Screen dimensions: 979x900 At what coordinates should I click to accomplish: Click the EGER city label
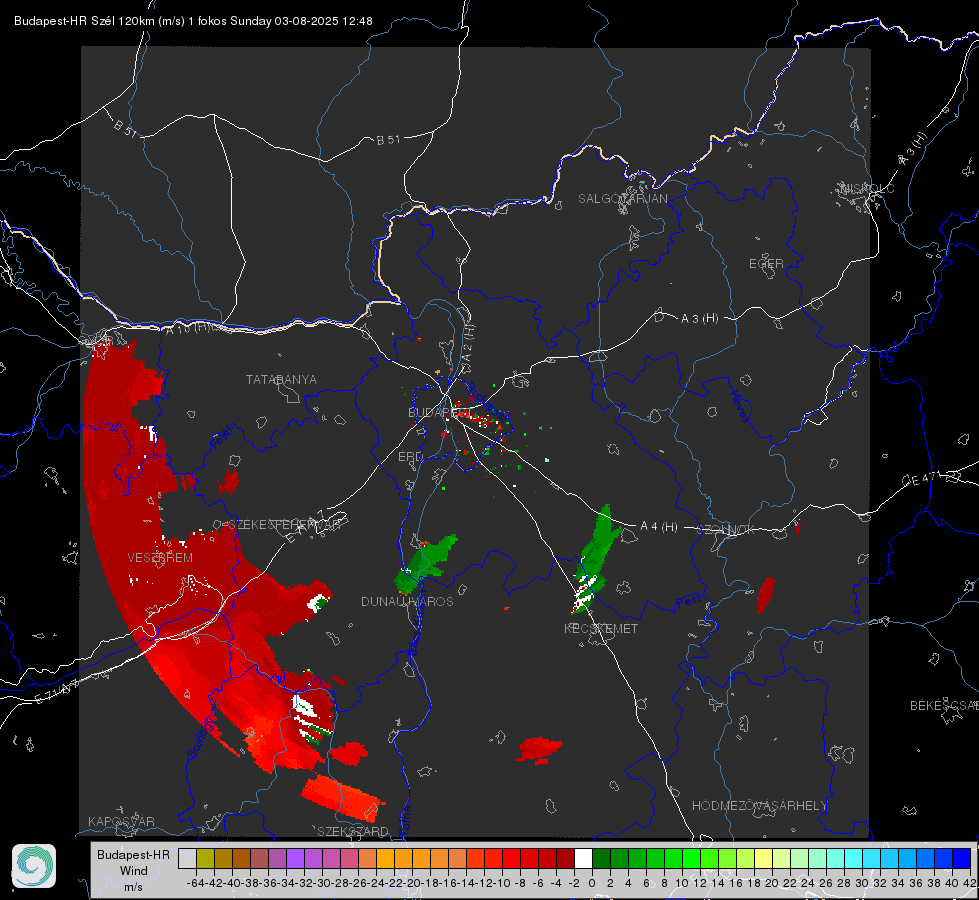point(766,264)
